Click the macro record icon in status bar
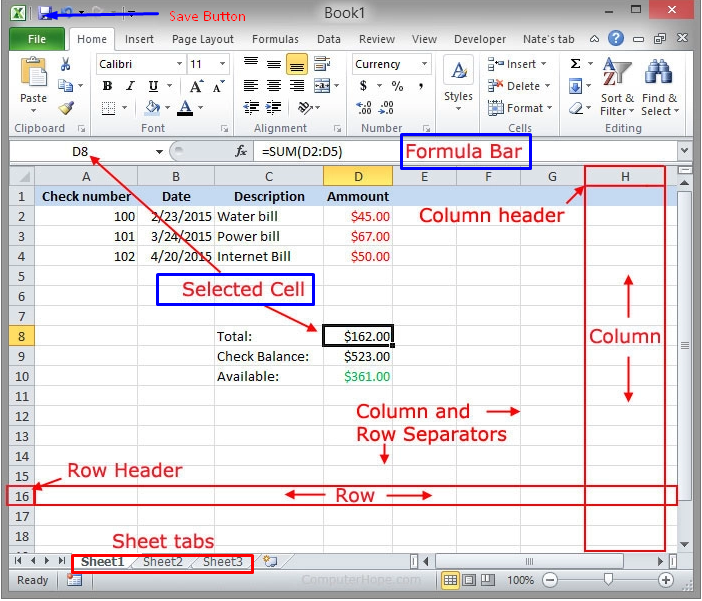 74,580
